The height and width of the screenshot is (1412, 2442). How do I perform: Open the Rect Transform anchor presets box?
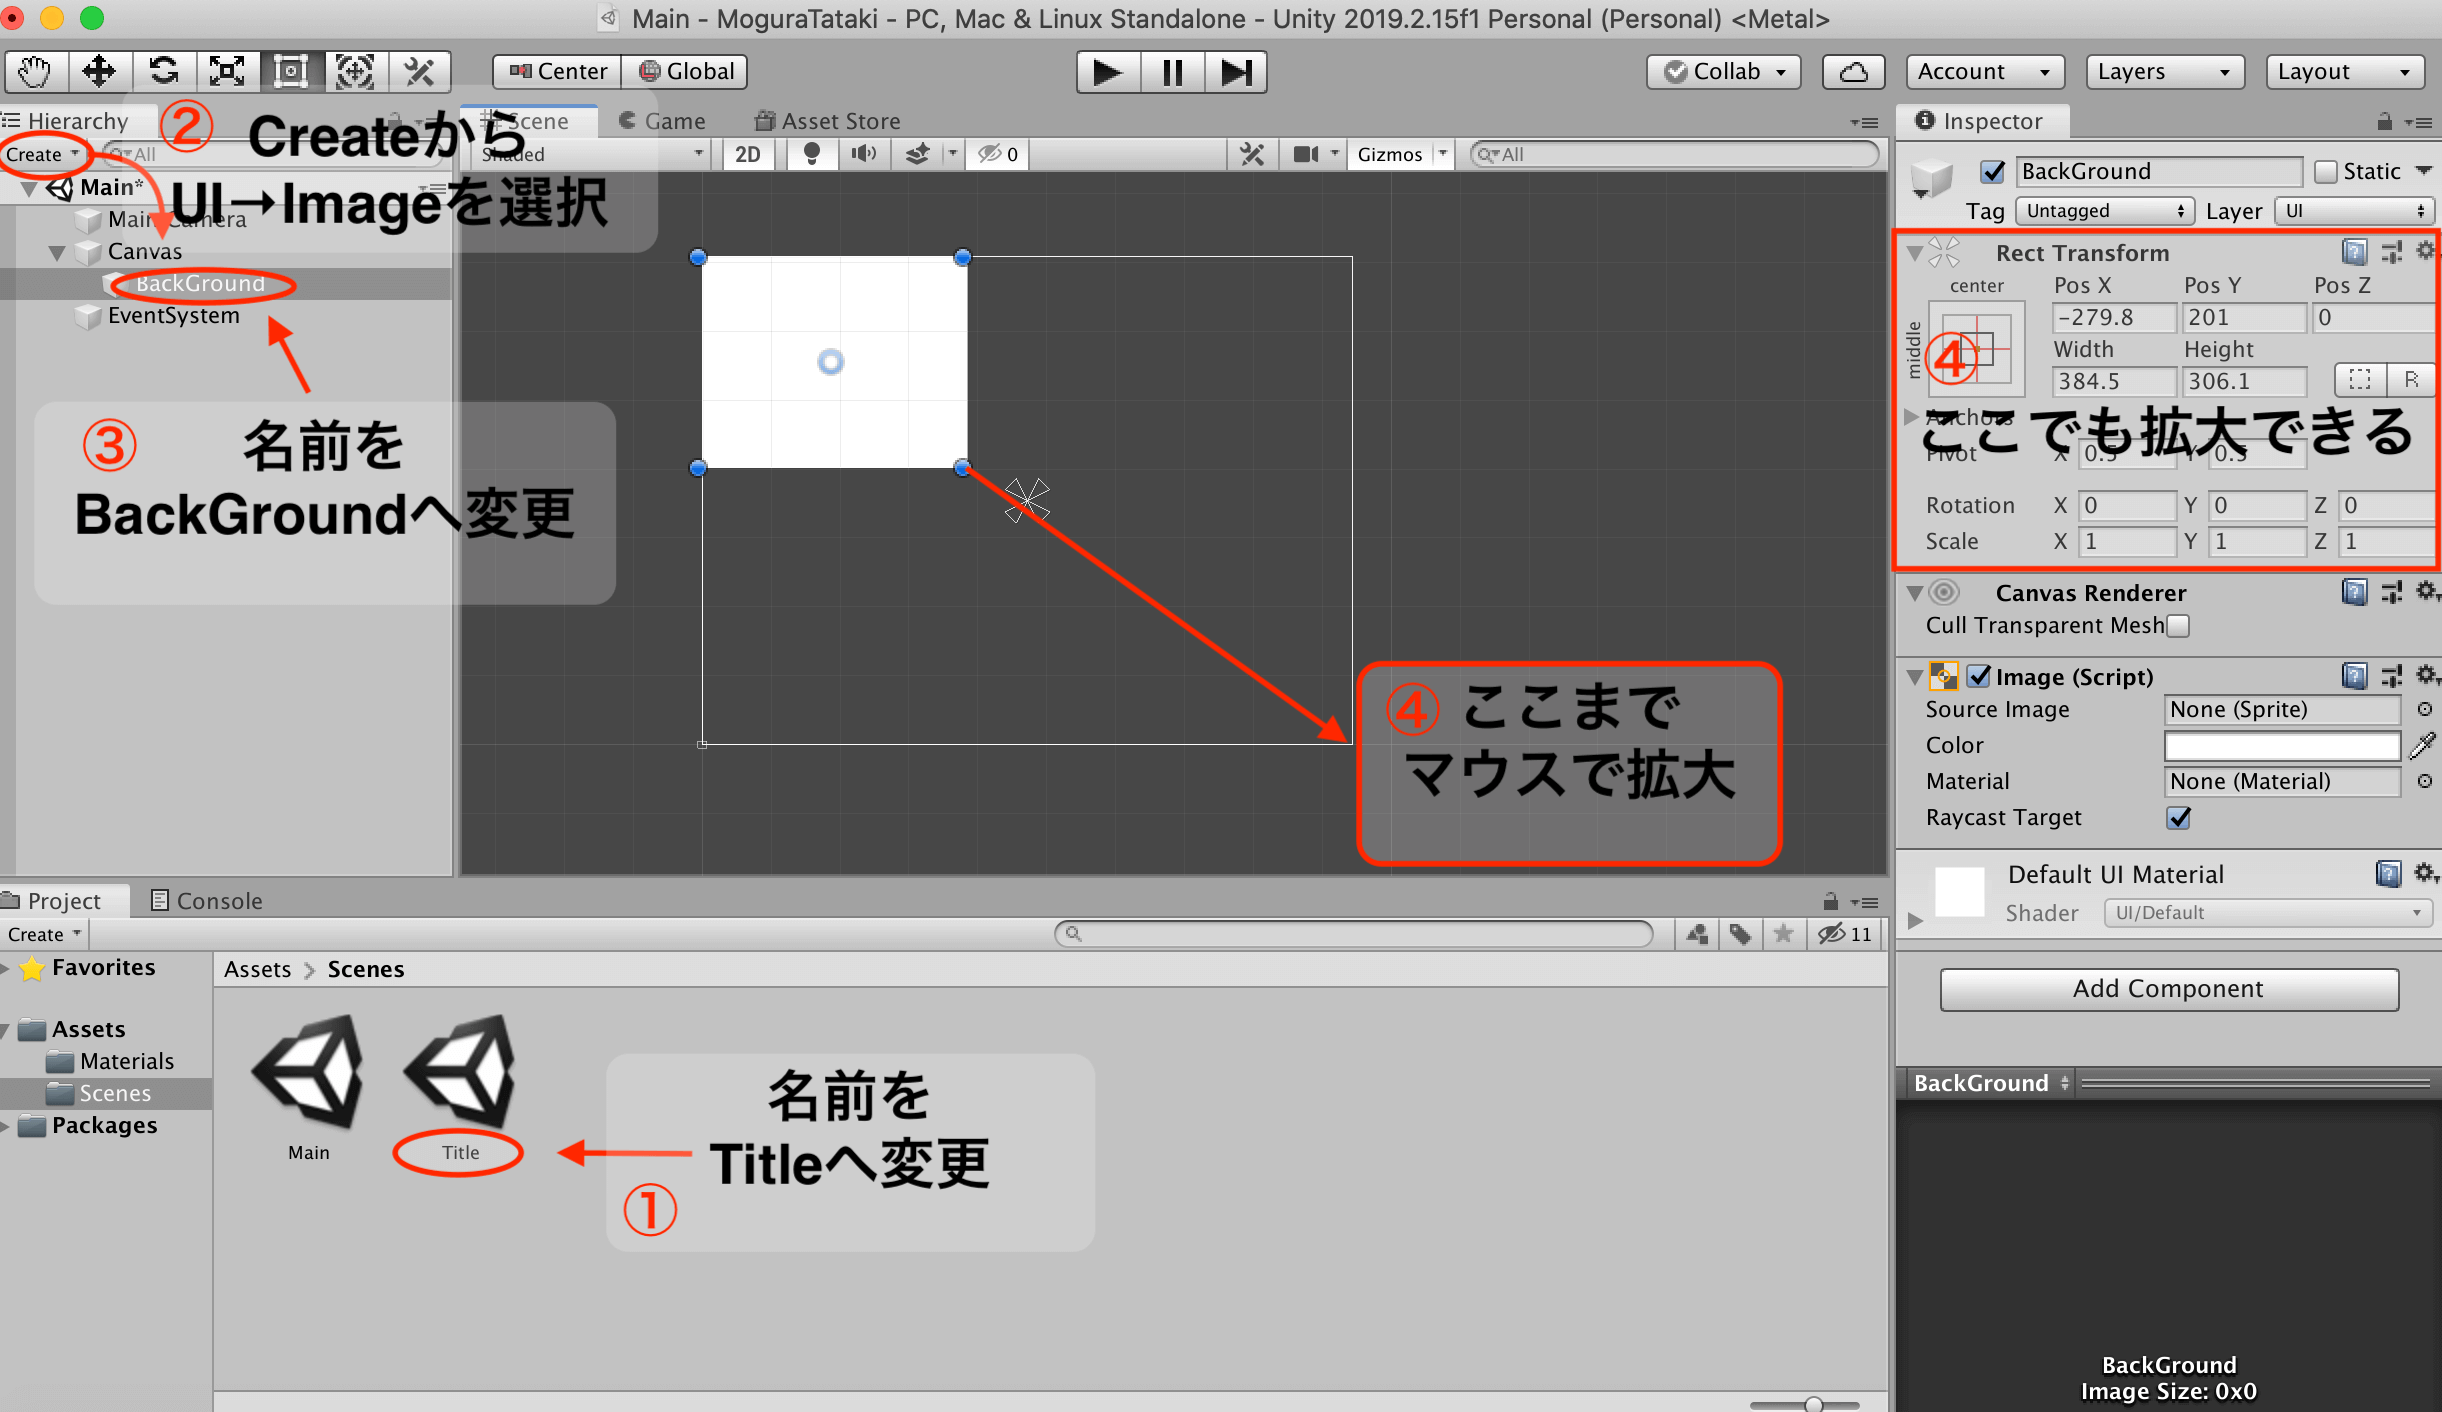(1976, 349)
